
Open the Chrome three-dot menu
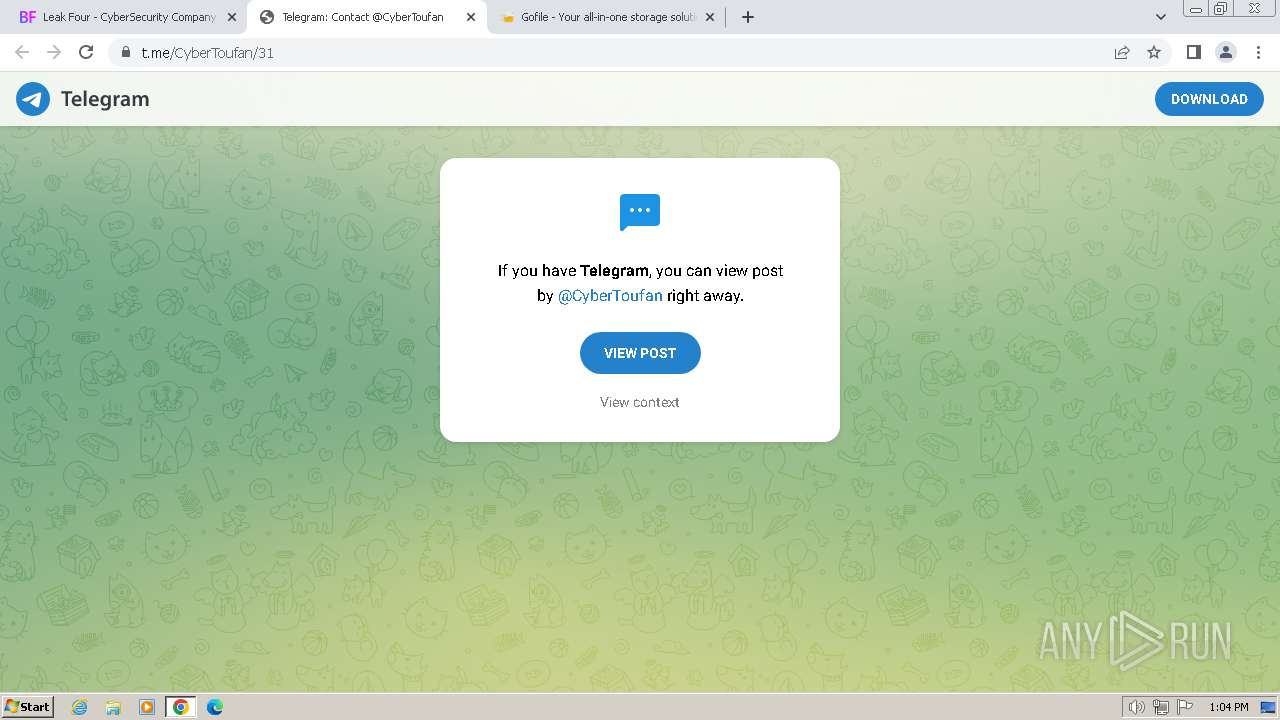(1258, 52)
